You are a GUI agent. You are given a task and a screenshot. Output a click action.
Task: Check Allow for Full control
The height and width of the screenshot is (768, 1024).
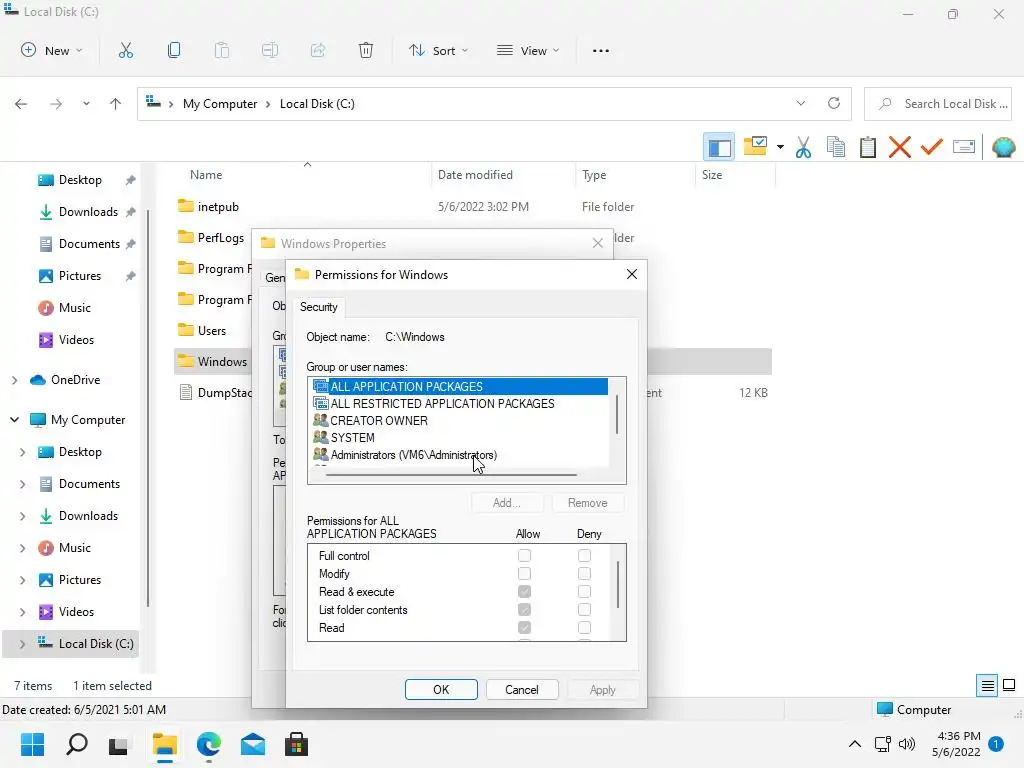[x=524, y=556]
